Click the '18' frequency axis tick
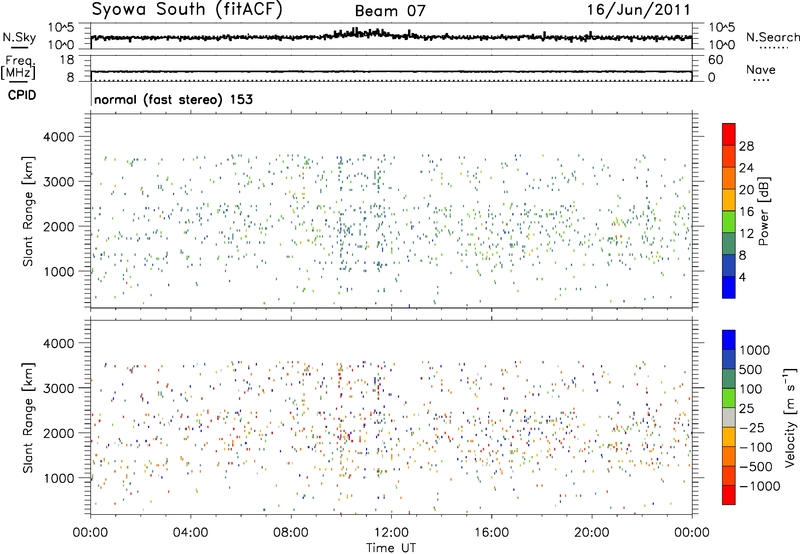Image resolution: width=800 pixels, height=554 pixels. pyautogui.click(x=67, y=60)
